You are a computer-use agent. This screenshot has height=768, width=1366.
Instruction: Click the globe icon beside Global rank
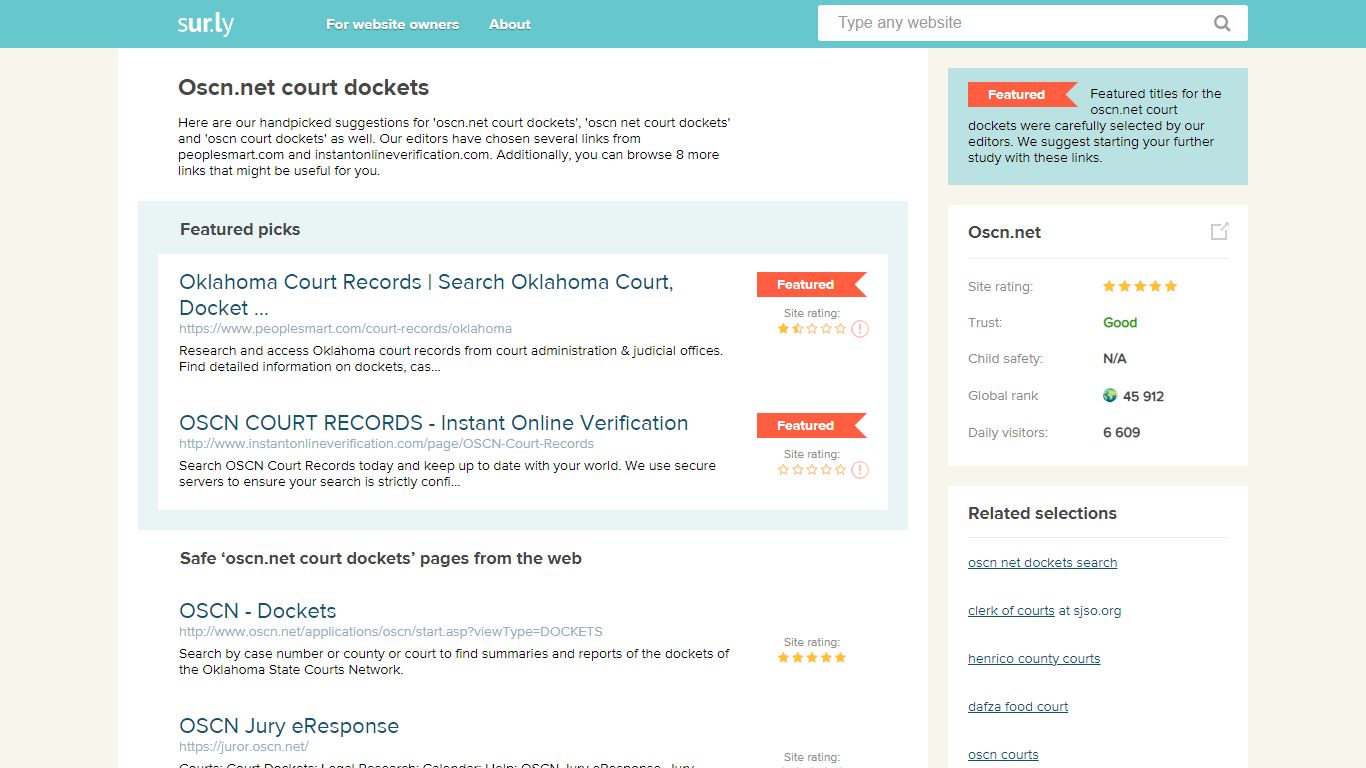(1110, 395)
